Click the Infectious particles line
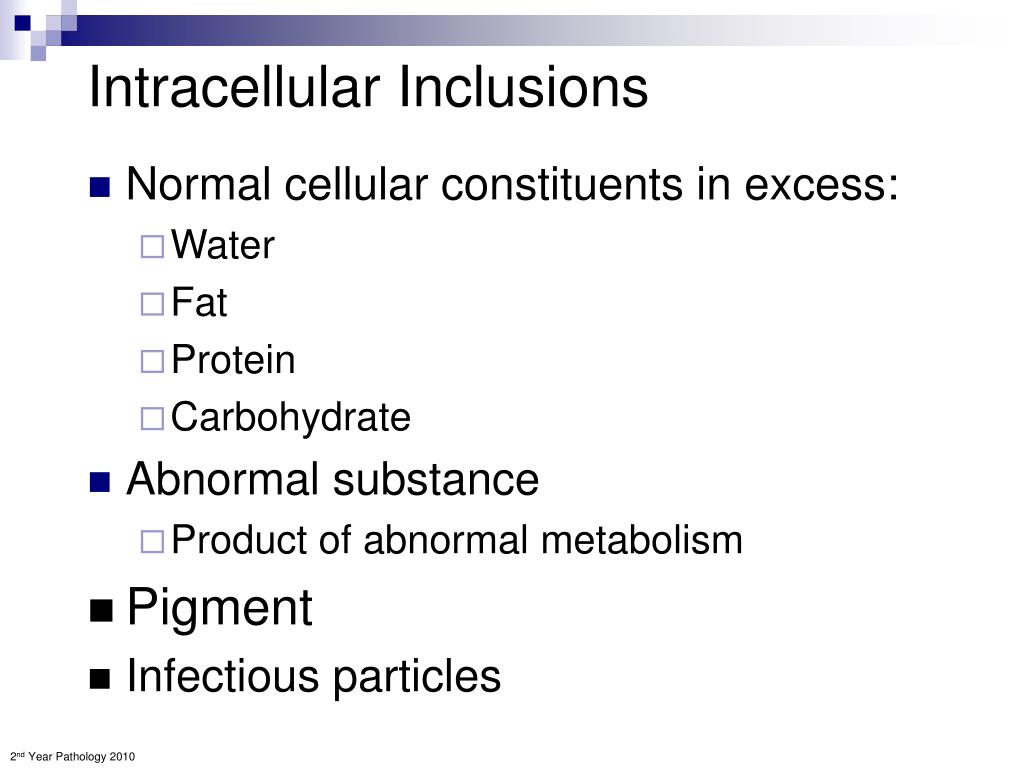Image resolution: width=1024 pixels, height=768 pixels. click(313, 676)
